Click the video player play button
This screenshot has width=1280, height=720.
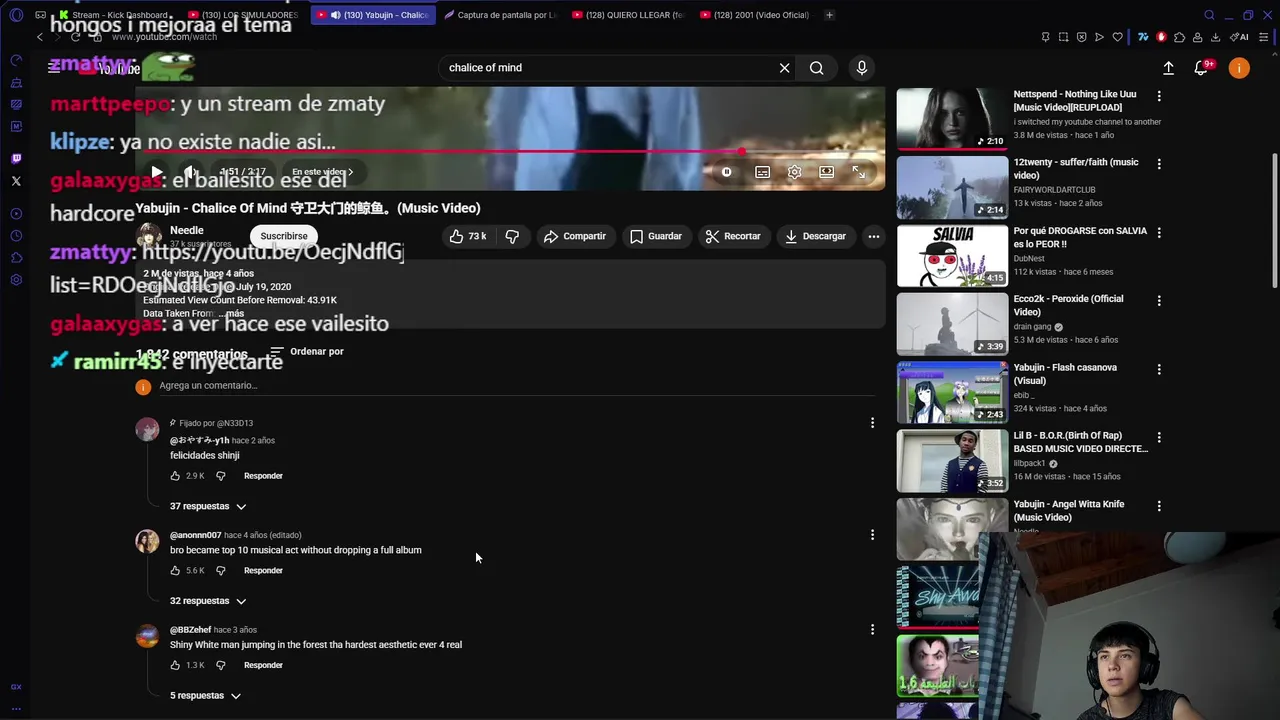click(156, 172)
